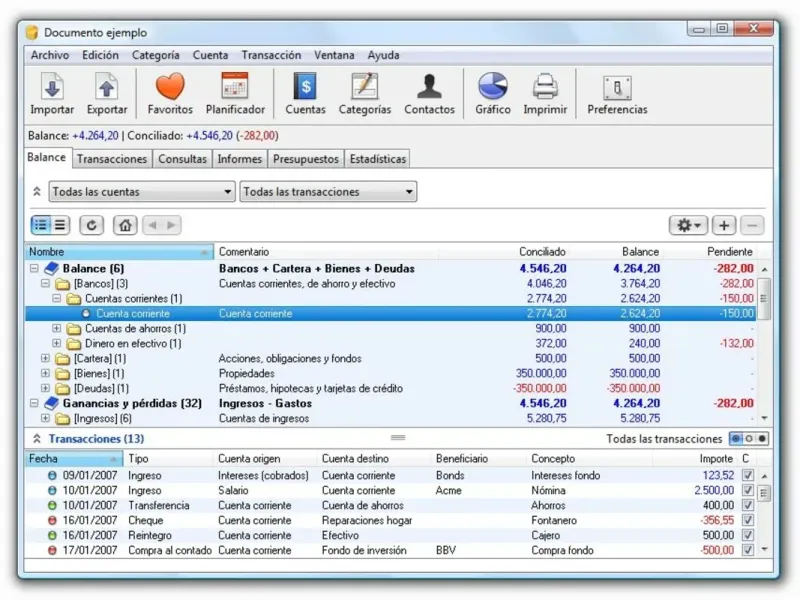Toggle reconciled checkbox for Intereses fondo row
The height and width of the screenshot is (600, 800).
tap(747, 476)
